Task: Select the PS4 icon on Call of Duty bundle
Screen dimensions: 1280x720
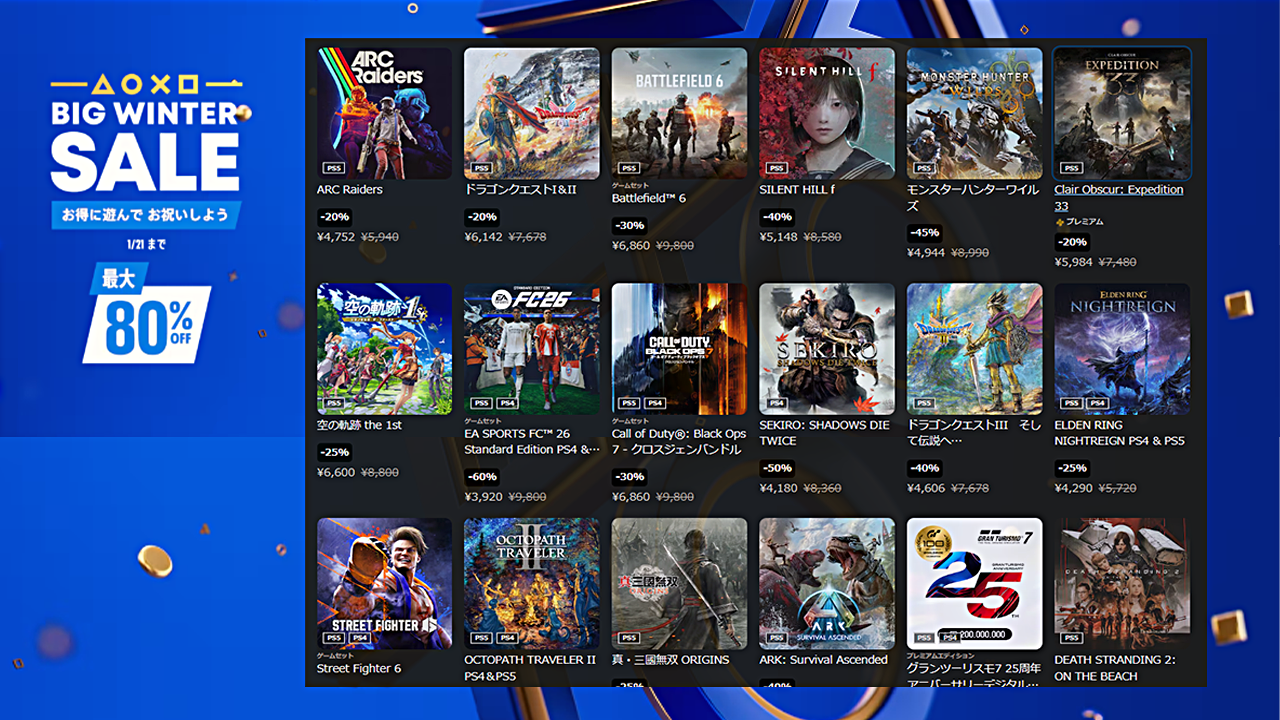Action: (x=653, y=403)
